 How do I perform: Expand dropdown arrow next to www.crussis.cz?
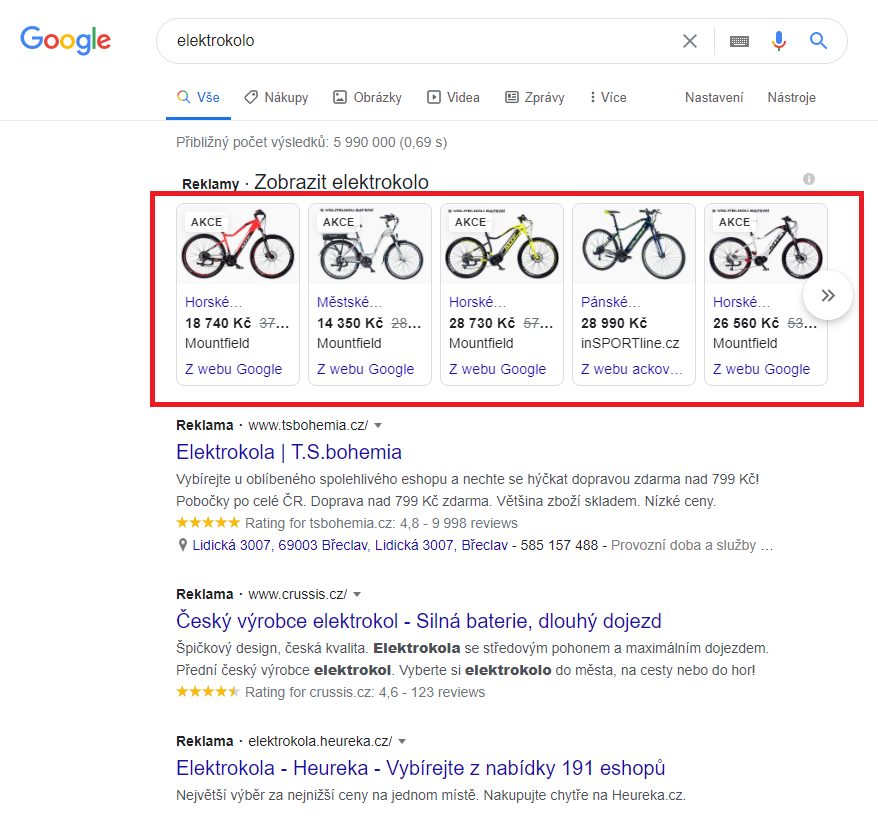coord(357,594)
